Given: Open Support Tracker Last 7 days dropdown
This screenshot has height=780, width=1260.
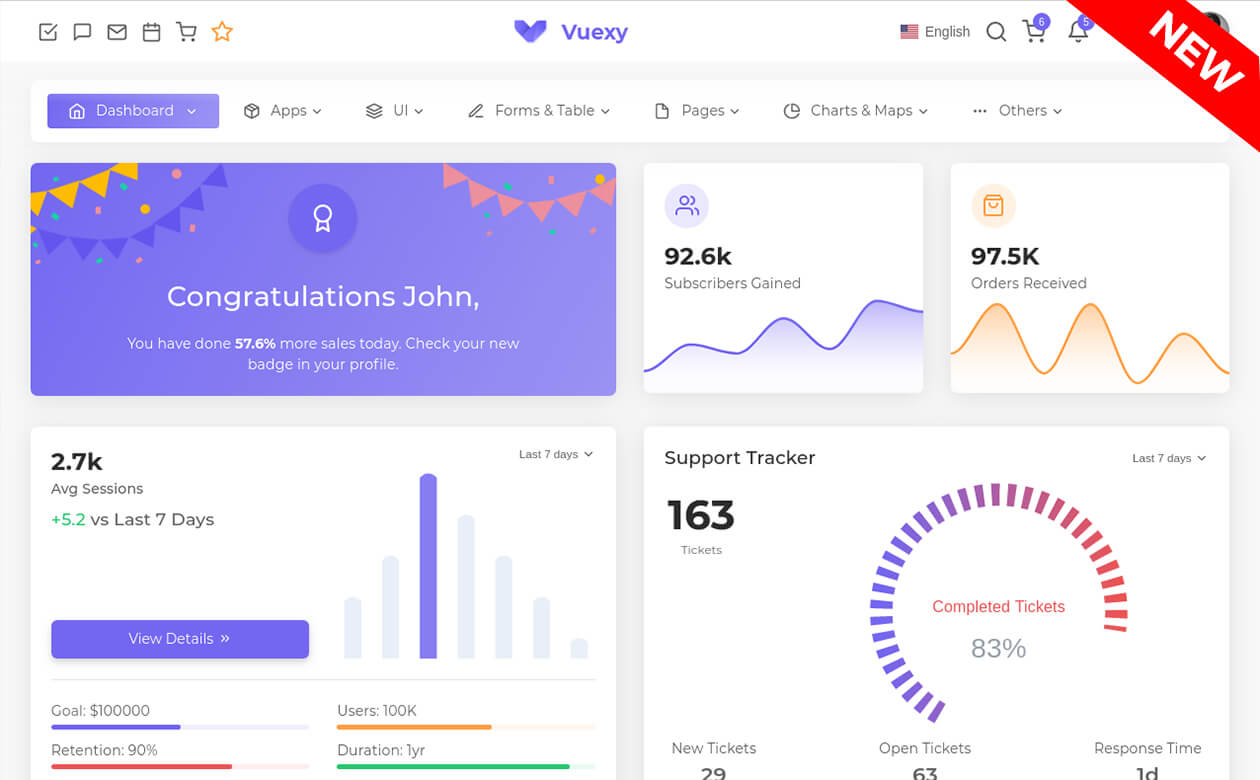Looking at the screenshot, I should pyautogui.click(x=1169, y=458).
